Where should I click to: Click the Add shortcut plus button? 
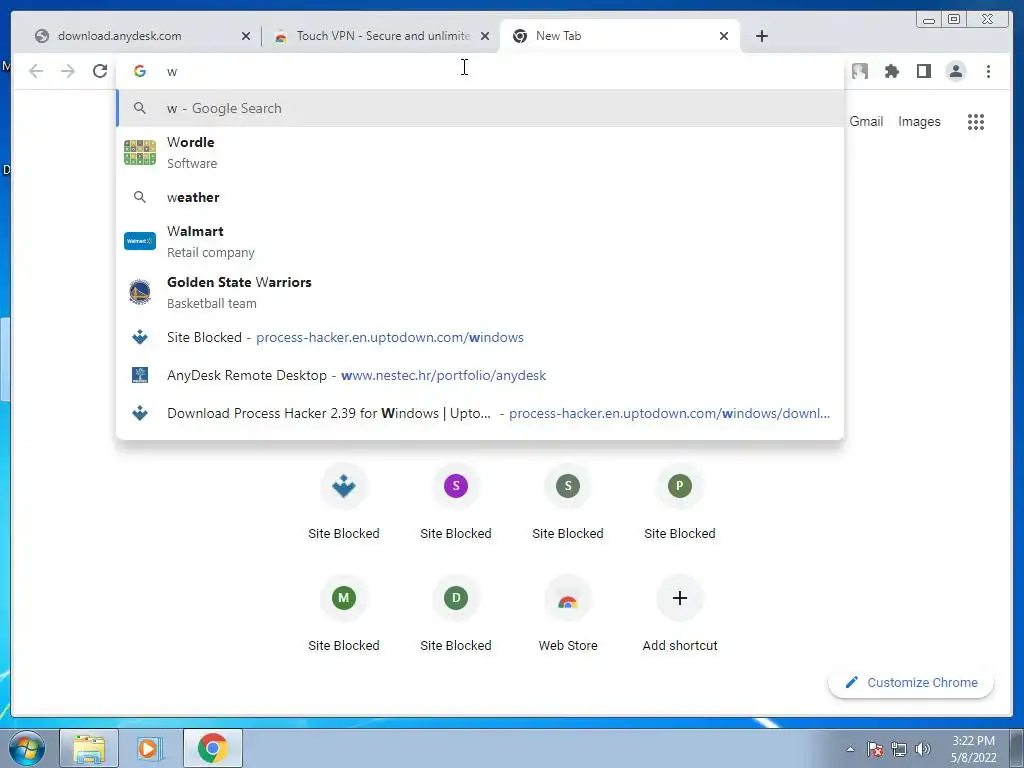(x=680, y=598)
